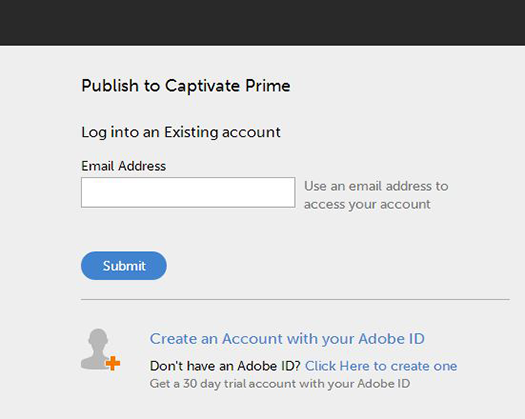The height and width of the screenshot is (419, 525).
Task: Focus the Email Address input field
Action: pos(188,193)
